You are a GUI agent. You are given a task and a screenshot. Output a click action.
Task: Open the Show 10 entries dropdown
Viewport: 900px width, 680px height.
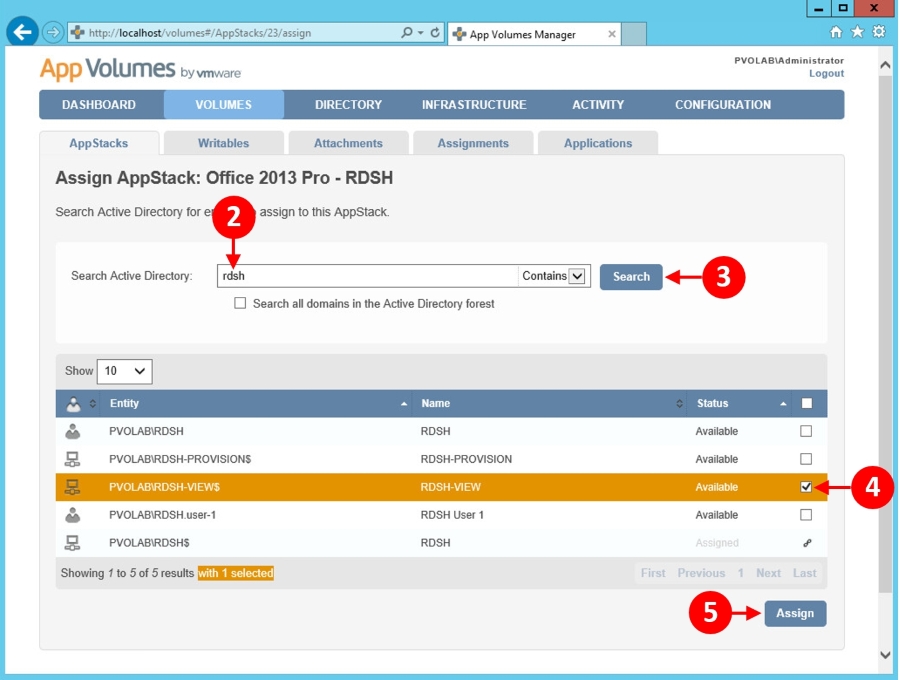[125, 371]
